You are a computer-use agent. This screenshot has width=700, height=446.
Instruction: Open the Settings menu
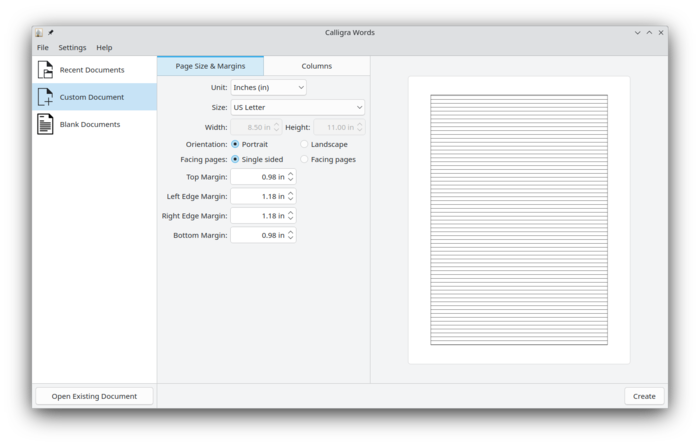(72, 47)
